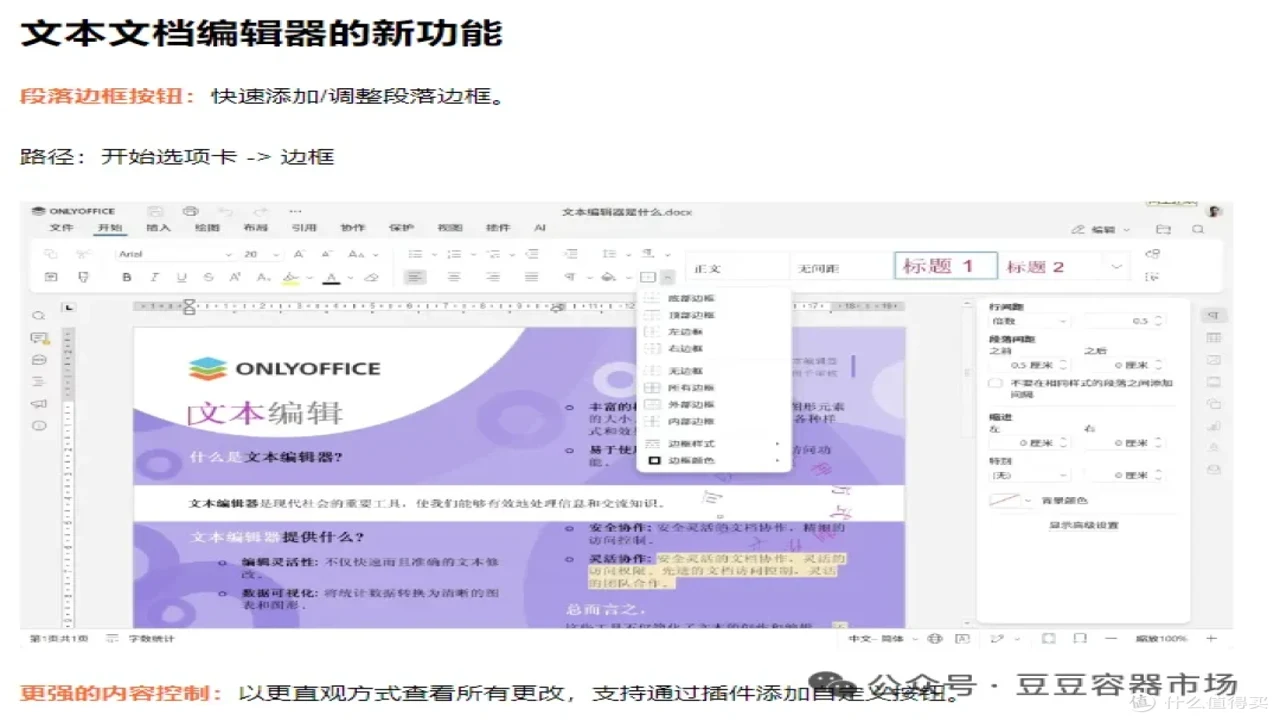
Task: Click the Bold formatting button
Action: pyautogui.click(x=127, y=277)
